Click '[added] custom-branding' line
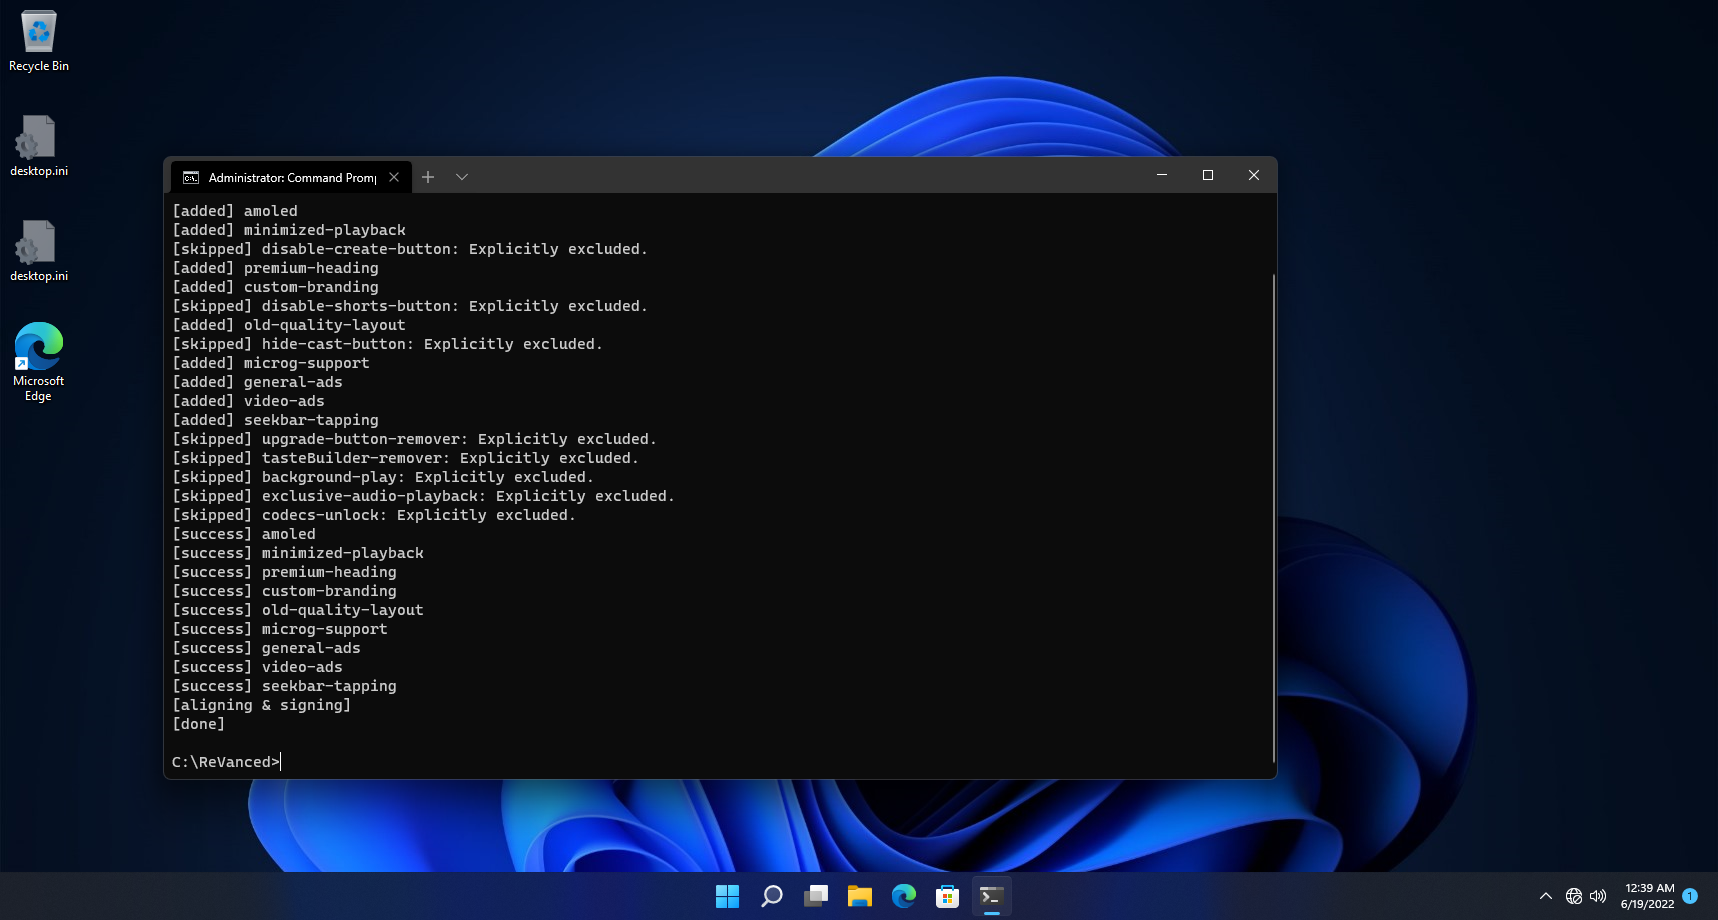1718x920 pixels. tap(276, 287)
